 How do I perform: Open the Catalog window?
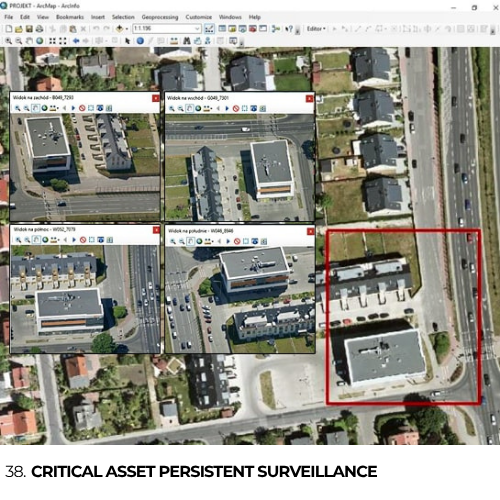[x=232, y=29]
